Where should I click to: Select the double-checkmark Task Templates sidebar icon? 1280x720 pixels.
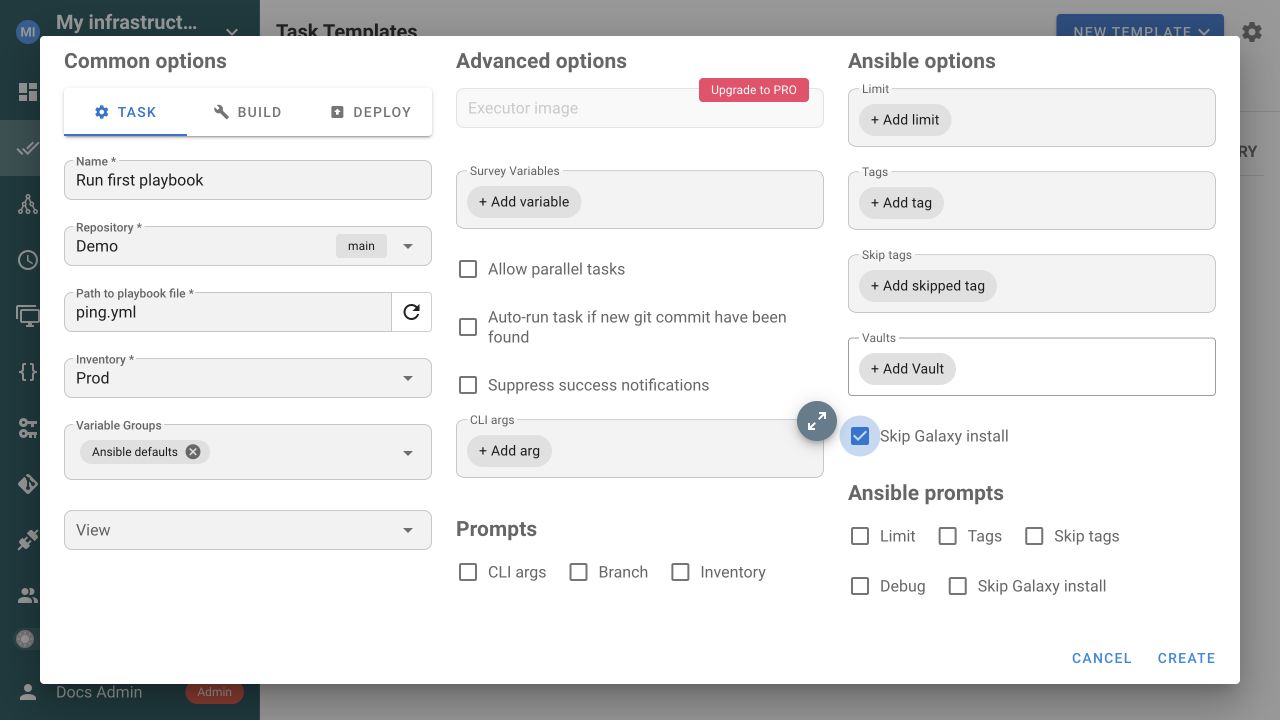click(28, 149)
